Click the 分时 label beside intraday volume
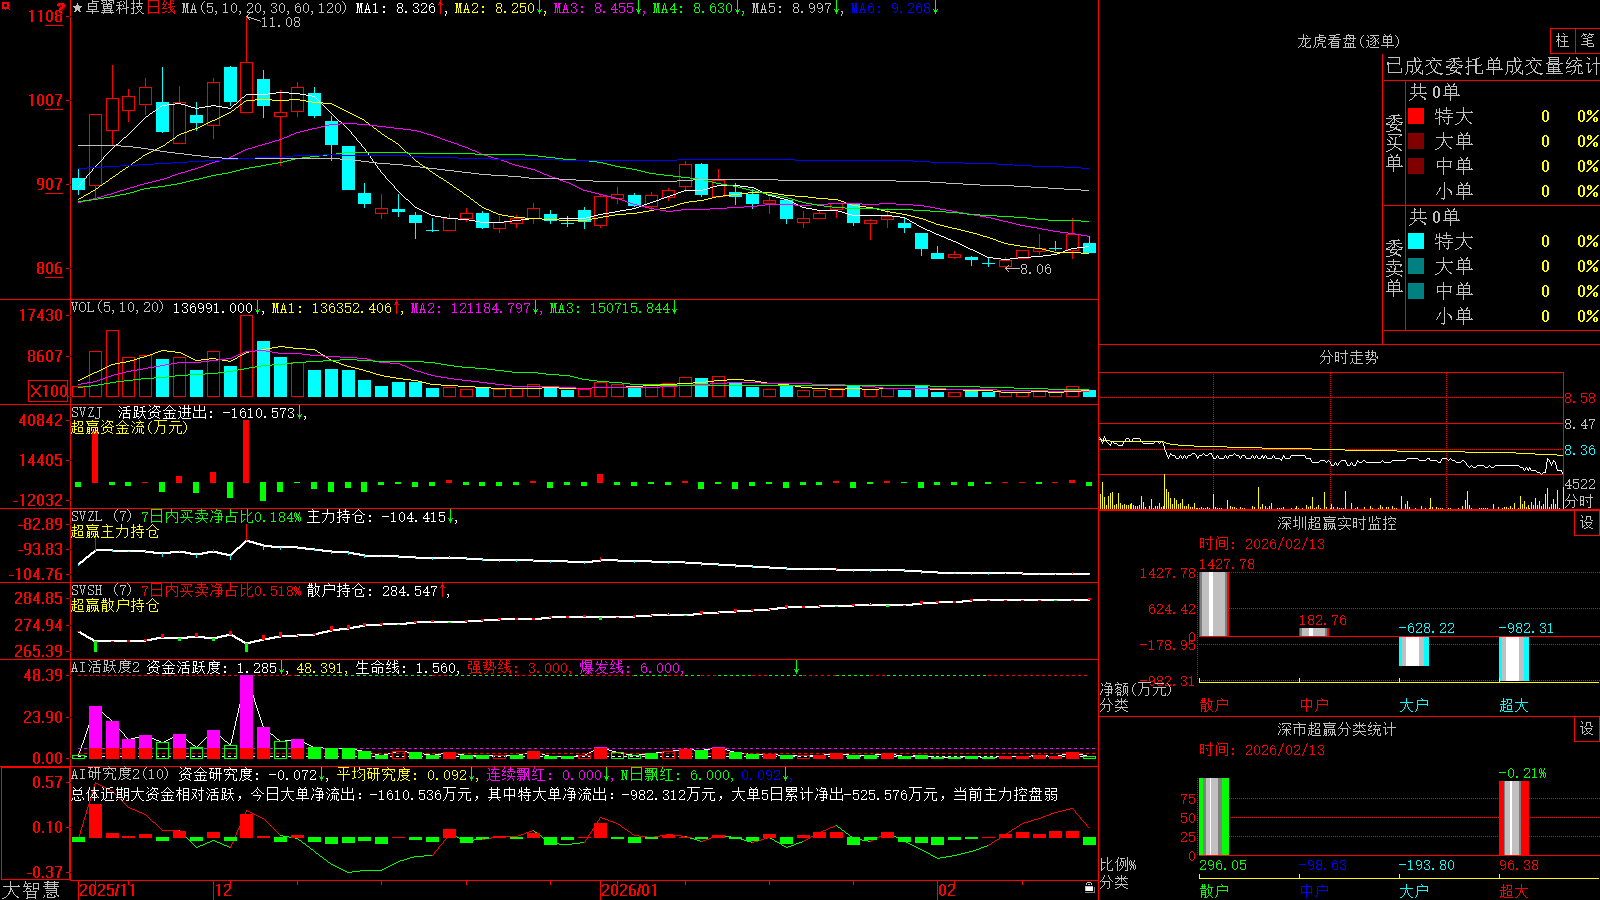 pos(1579,501)
